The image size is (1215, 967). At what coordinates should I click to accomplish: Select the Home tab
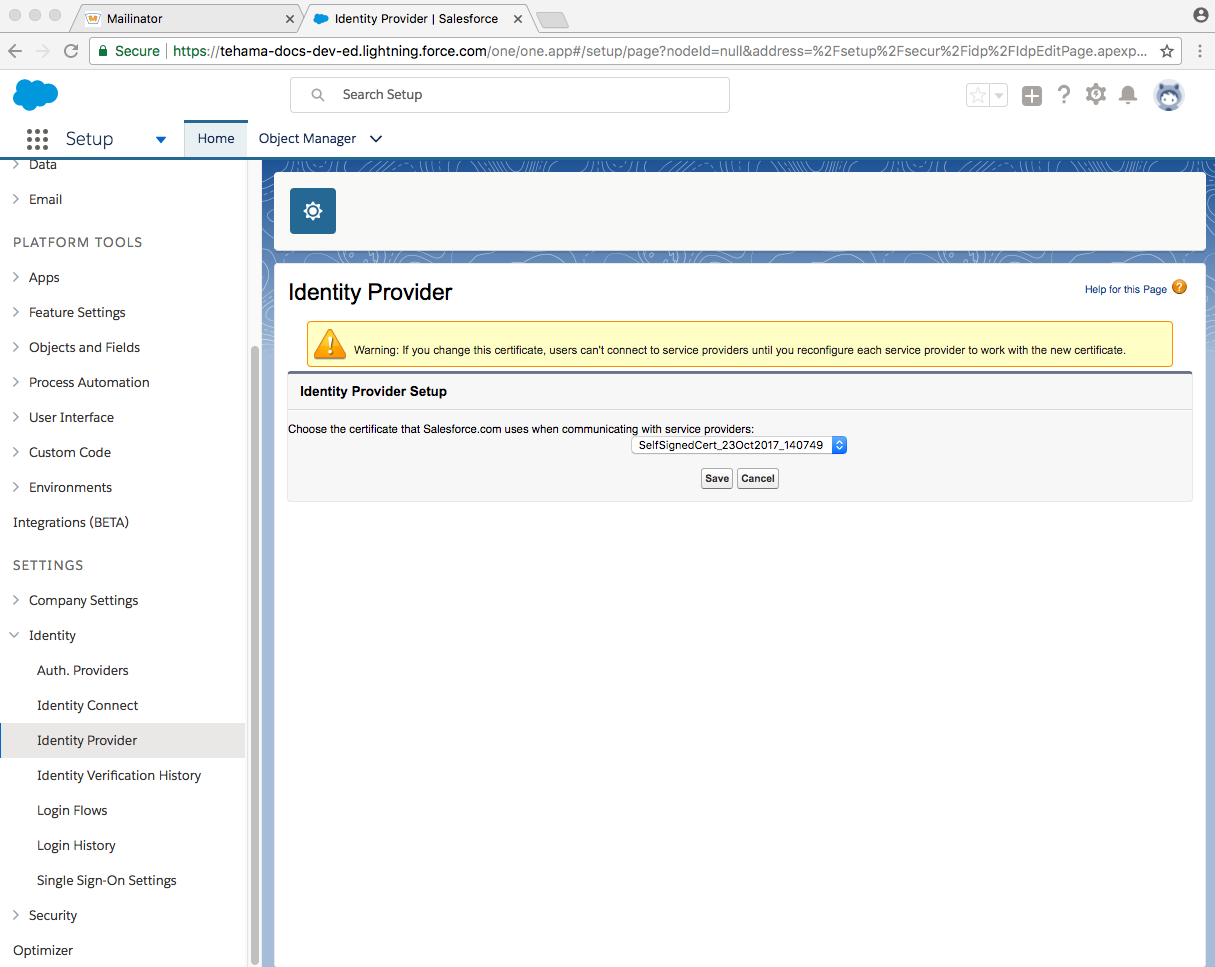pyautogui.click(x=216, y=139)
